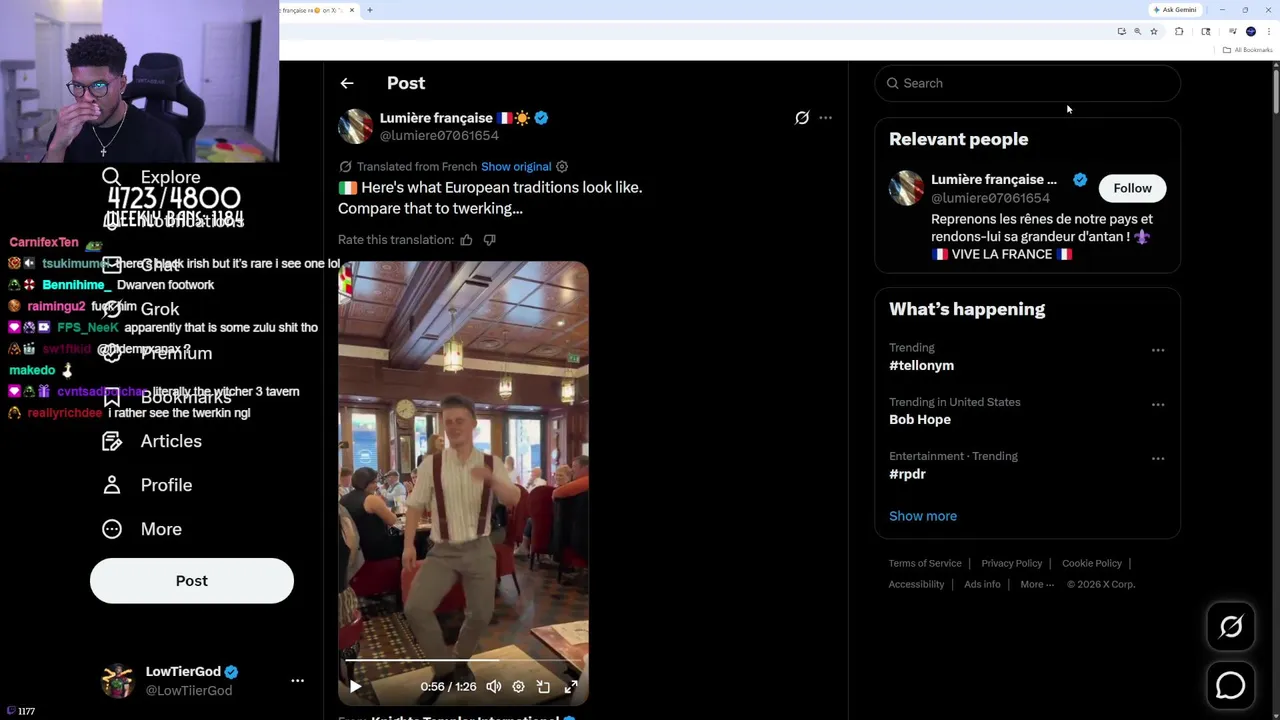Open Terms of Service
This screenshot has width=1280, height=720.
(x=925, y=564)
